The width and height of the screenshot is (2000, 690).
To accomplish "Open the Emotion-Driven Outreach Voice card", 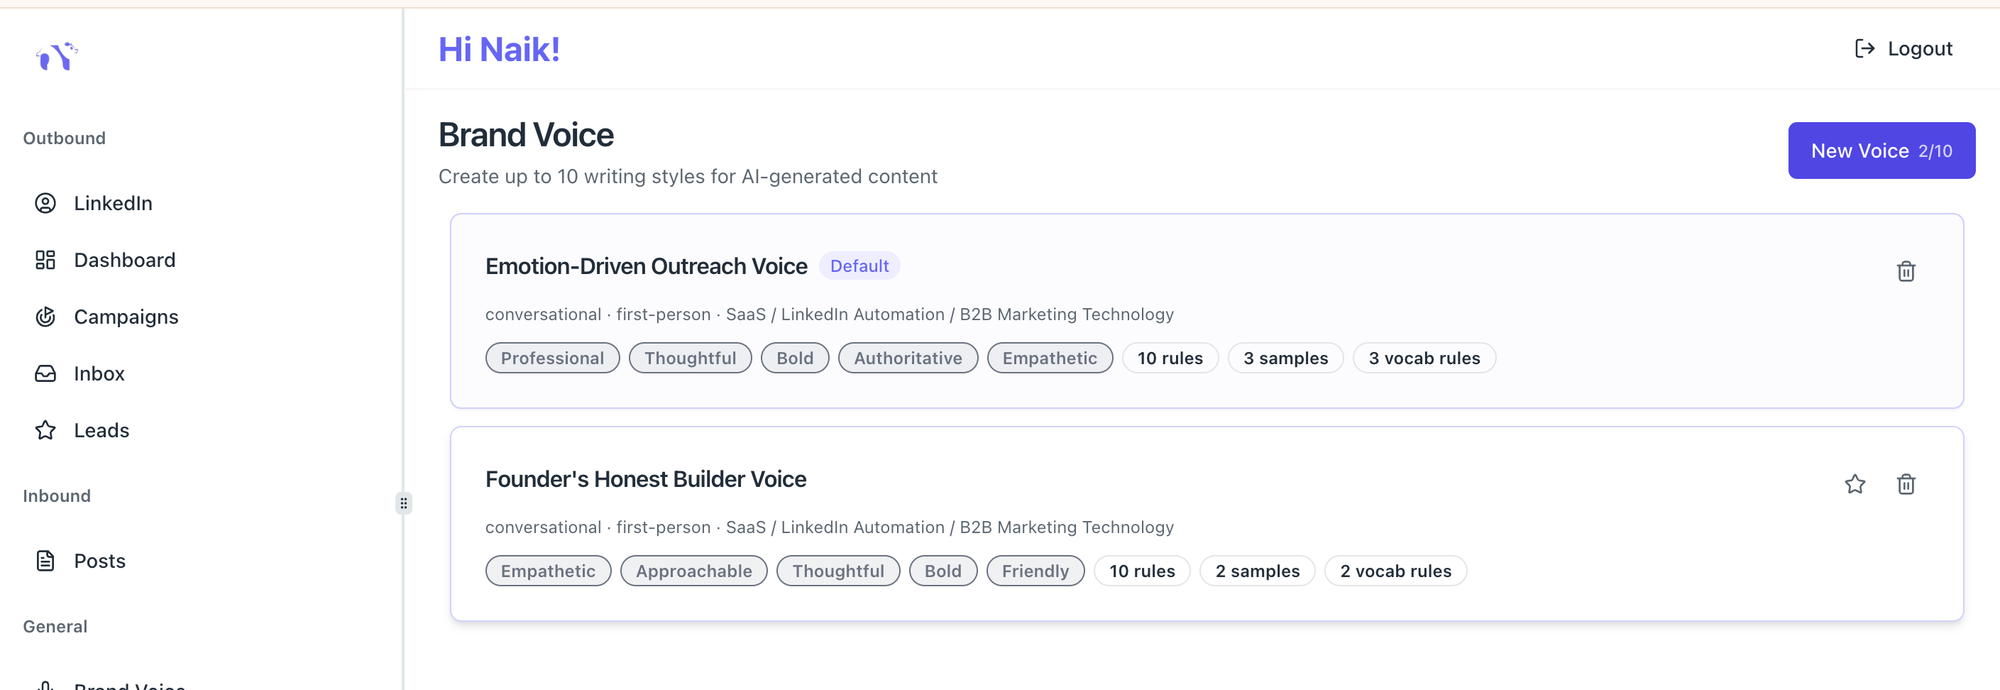I will click(x=646, y=266).
